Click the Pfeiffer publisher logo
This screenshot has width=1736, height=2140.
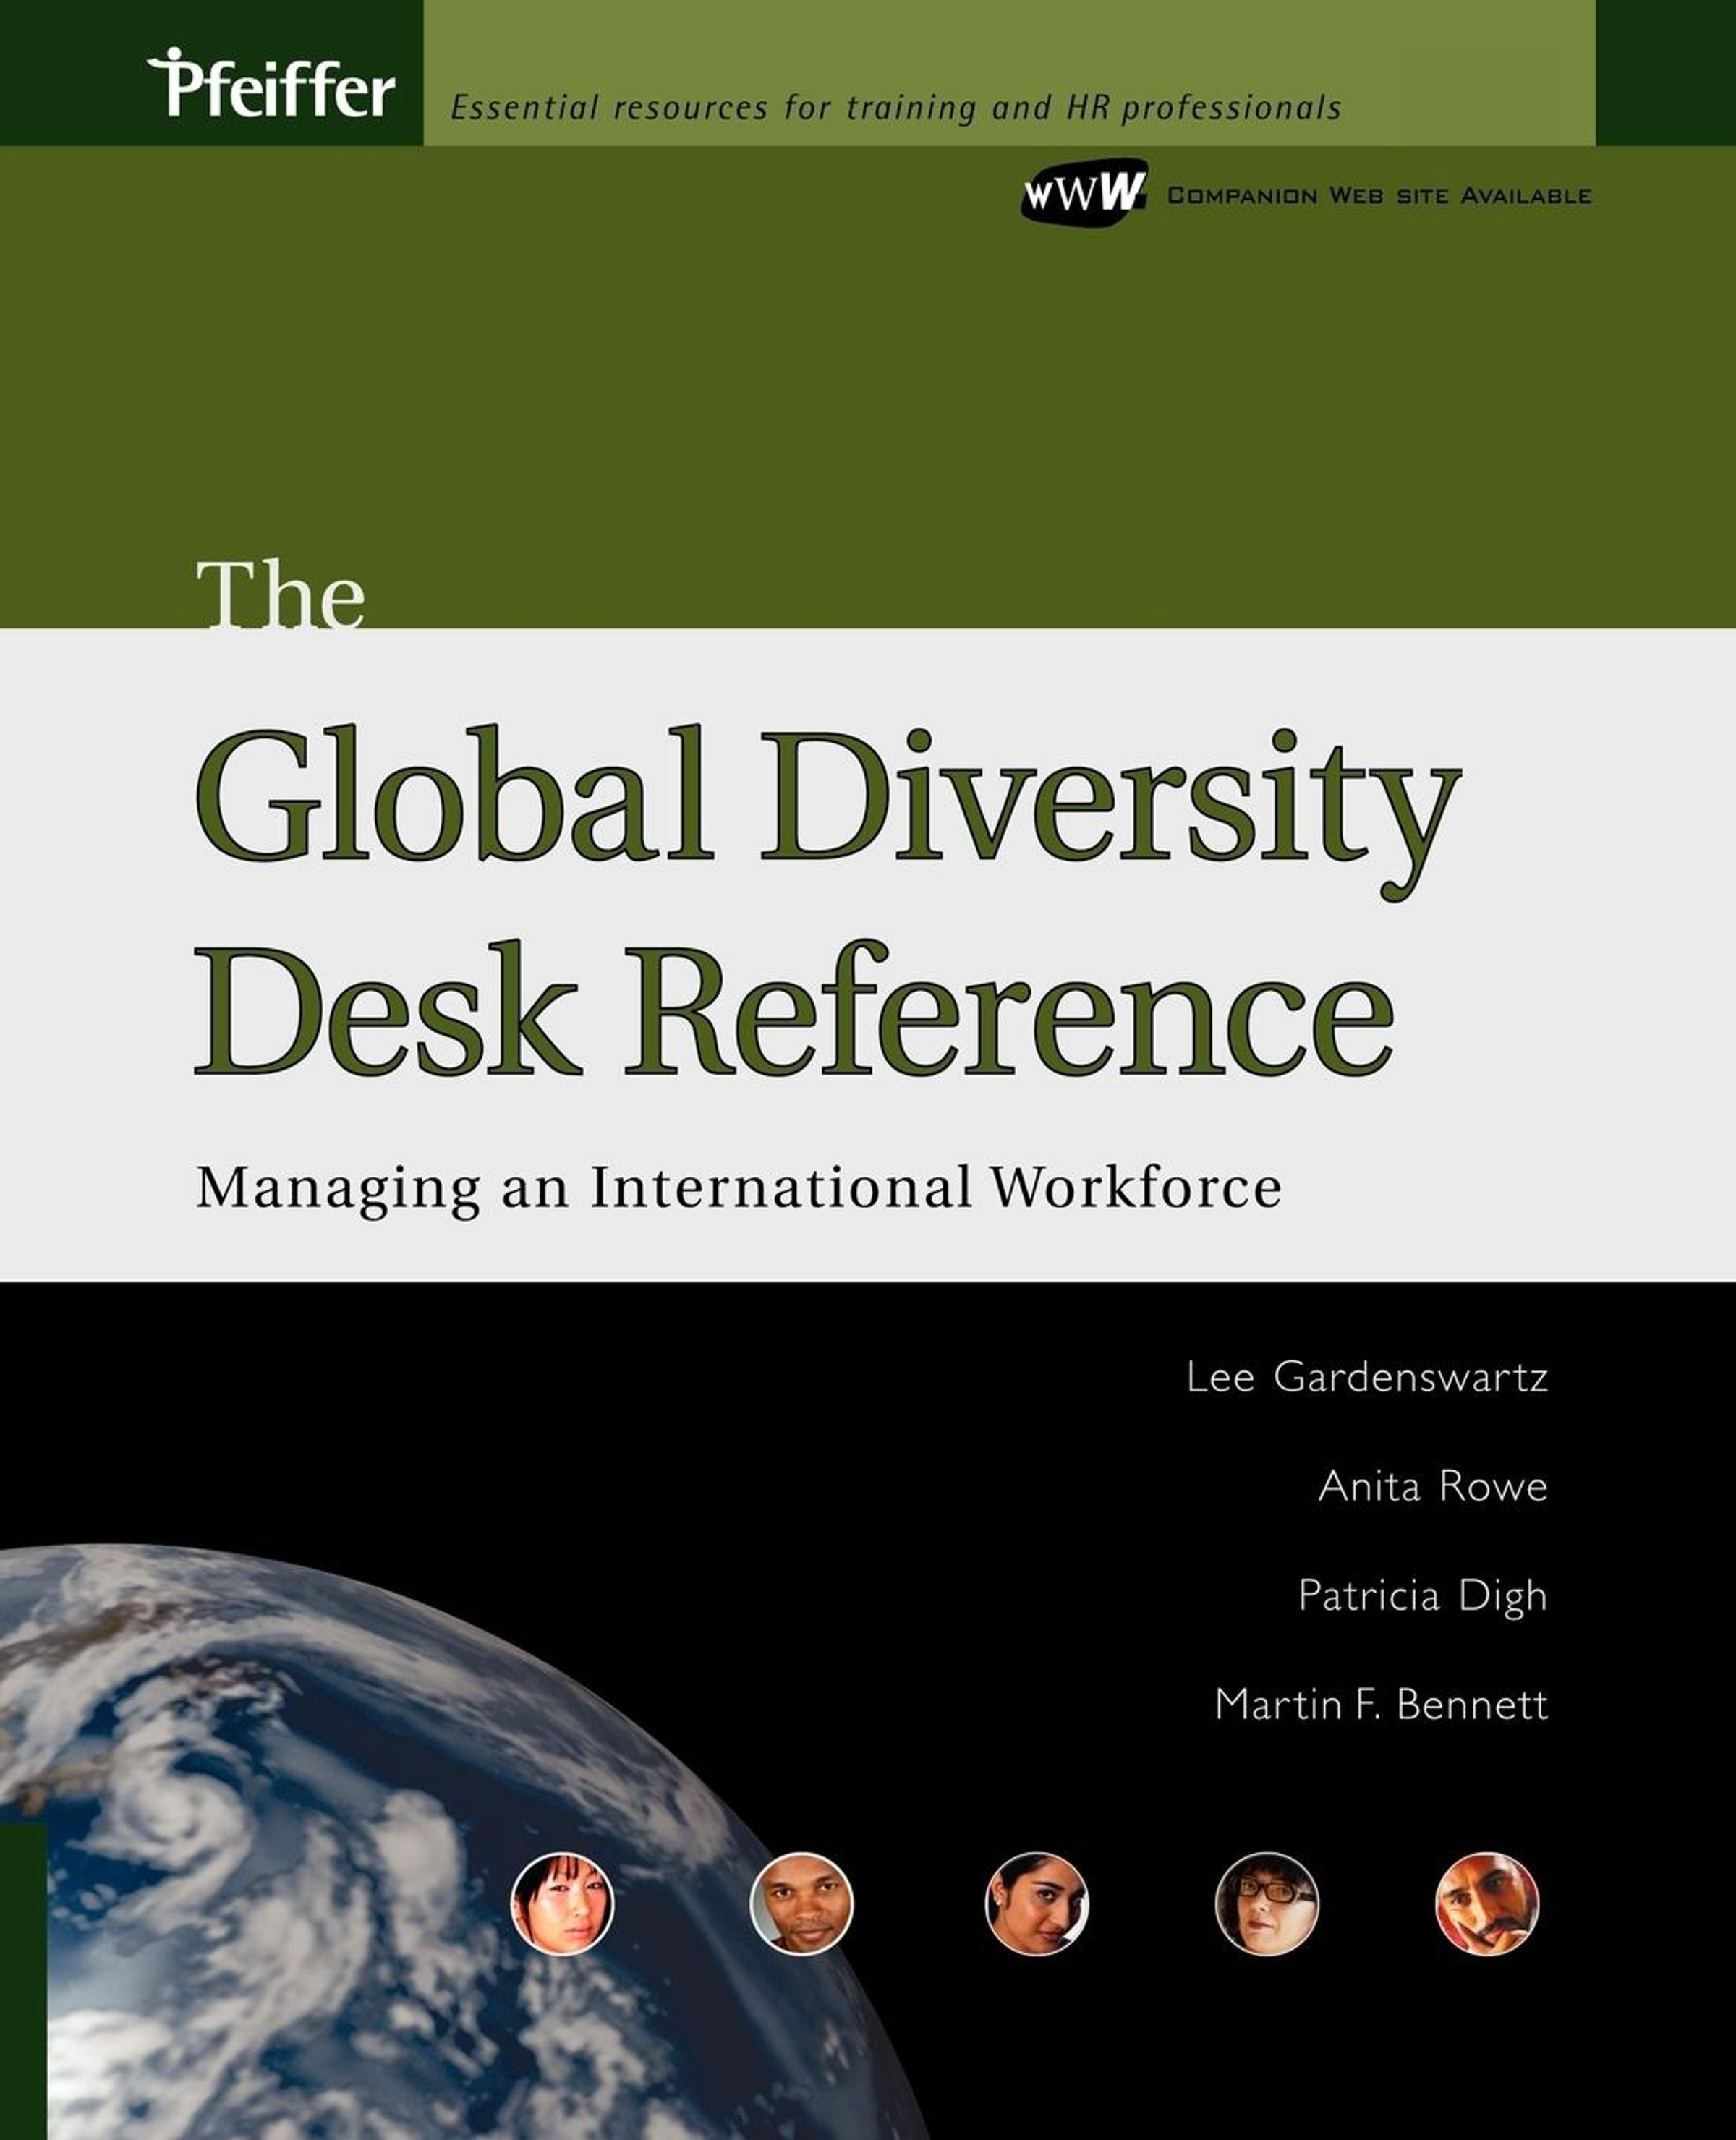(x=271, y=85)
